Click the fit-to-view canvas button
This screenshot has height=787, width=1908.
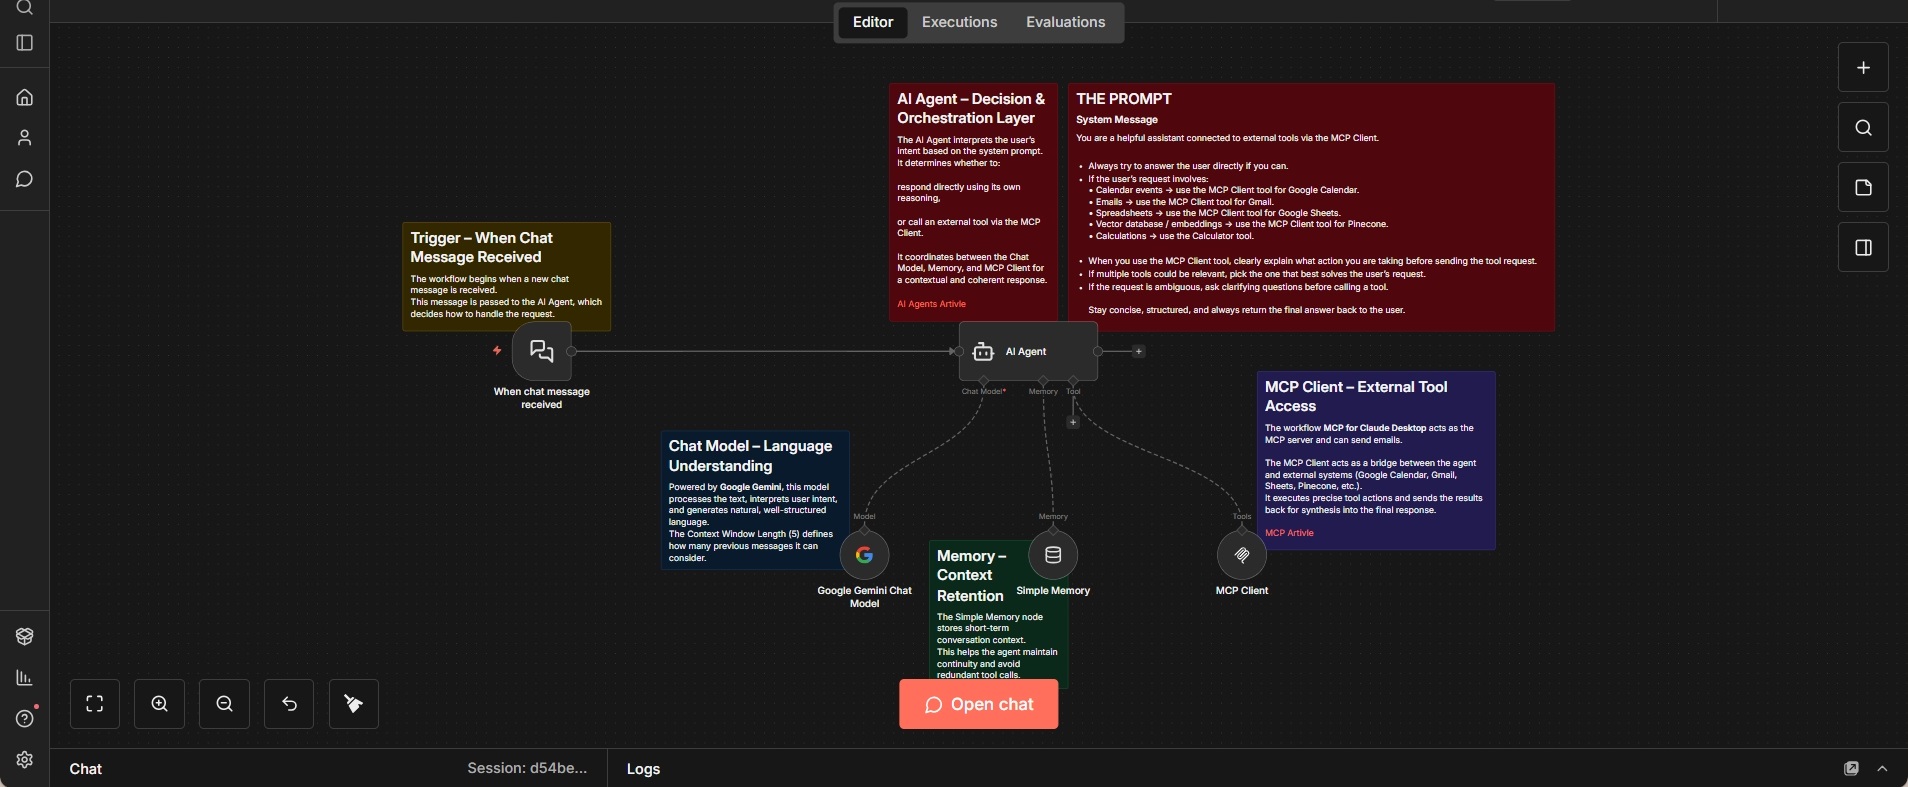point(95,704)
